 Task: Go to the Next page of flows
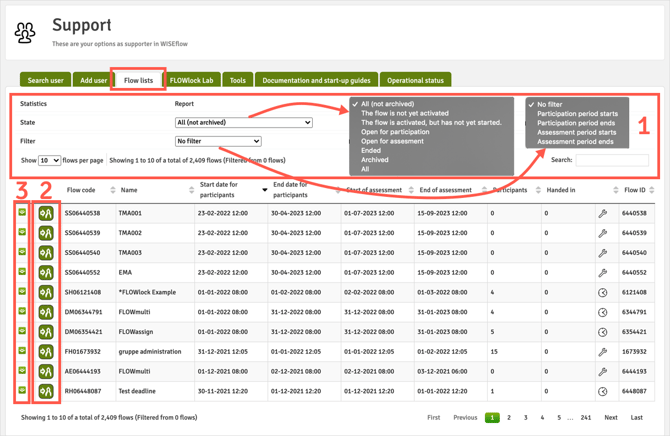tap(610, 418)
